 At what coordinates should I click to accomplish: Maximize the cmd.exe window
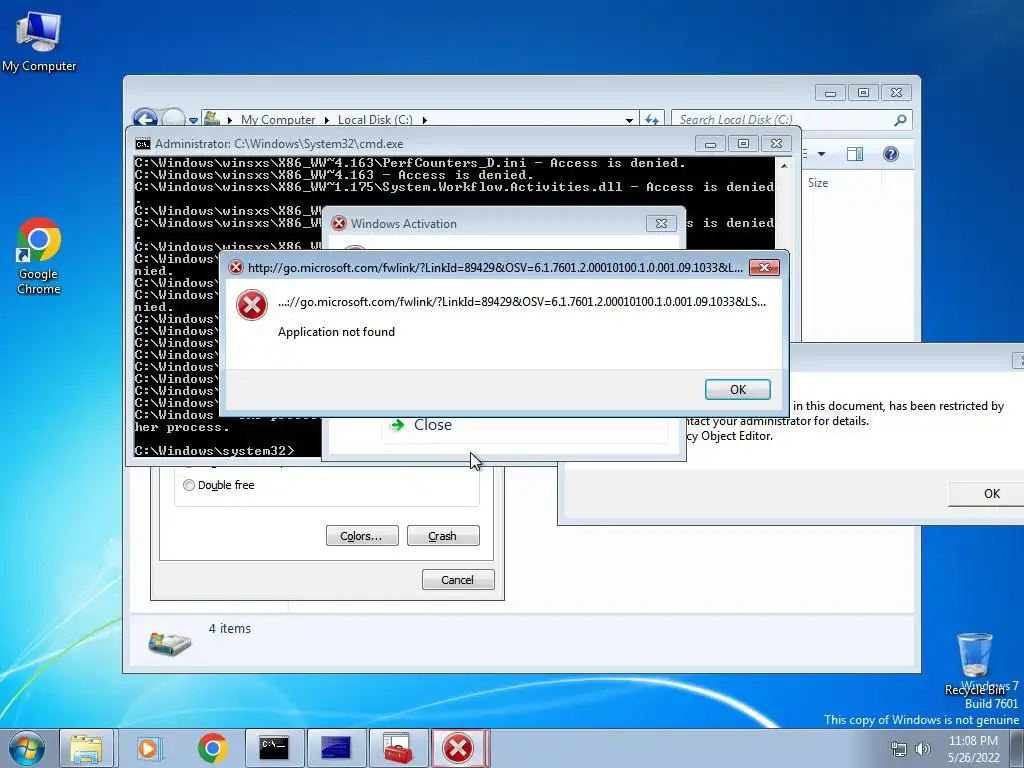point(743,144)
